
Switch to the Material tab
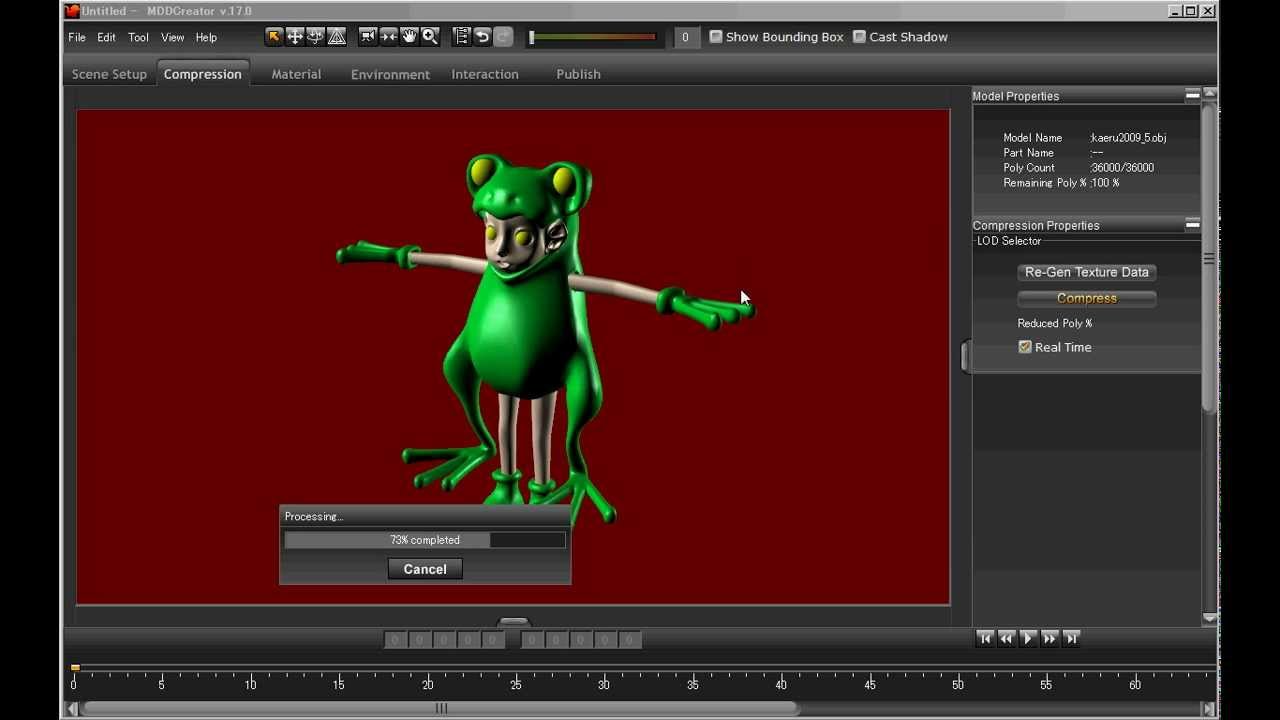tap(296, 74)
